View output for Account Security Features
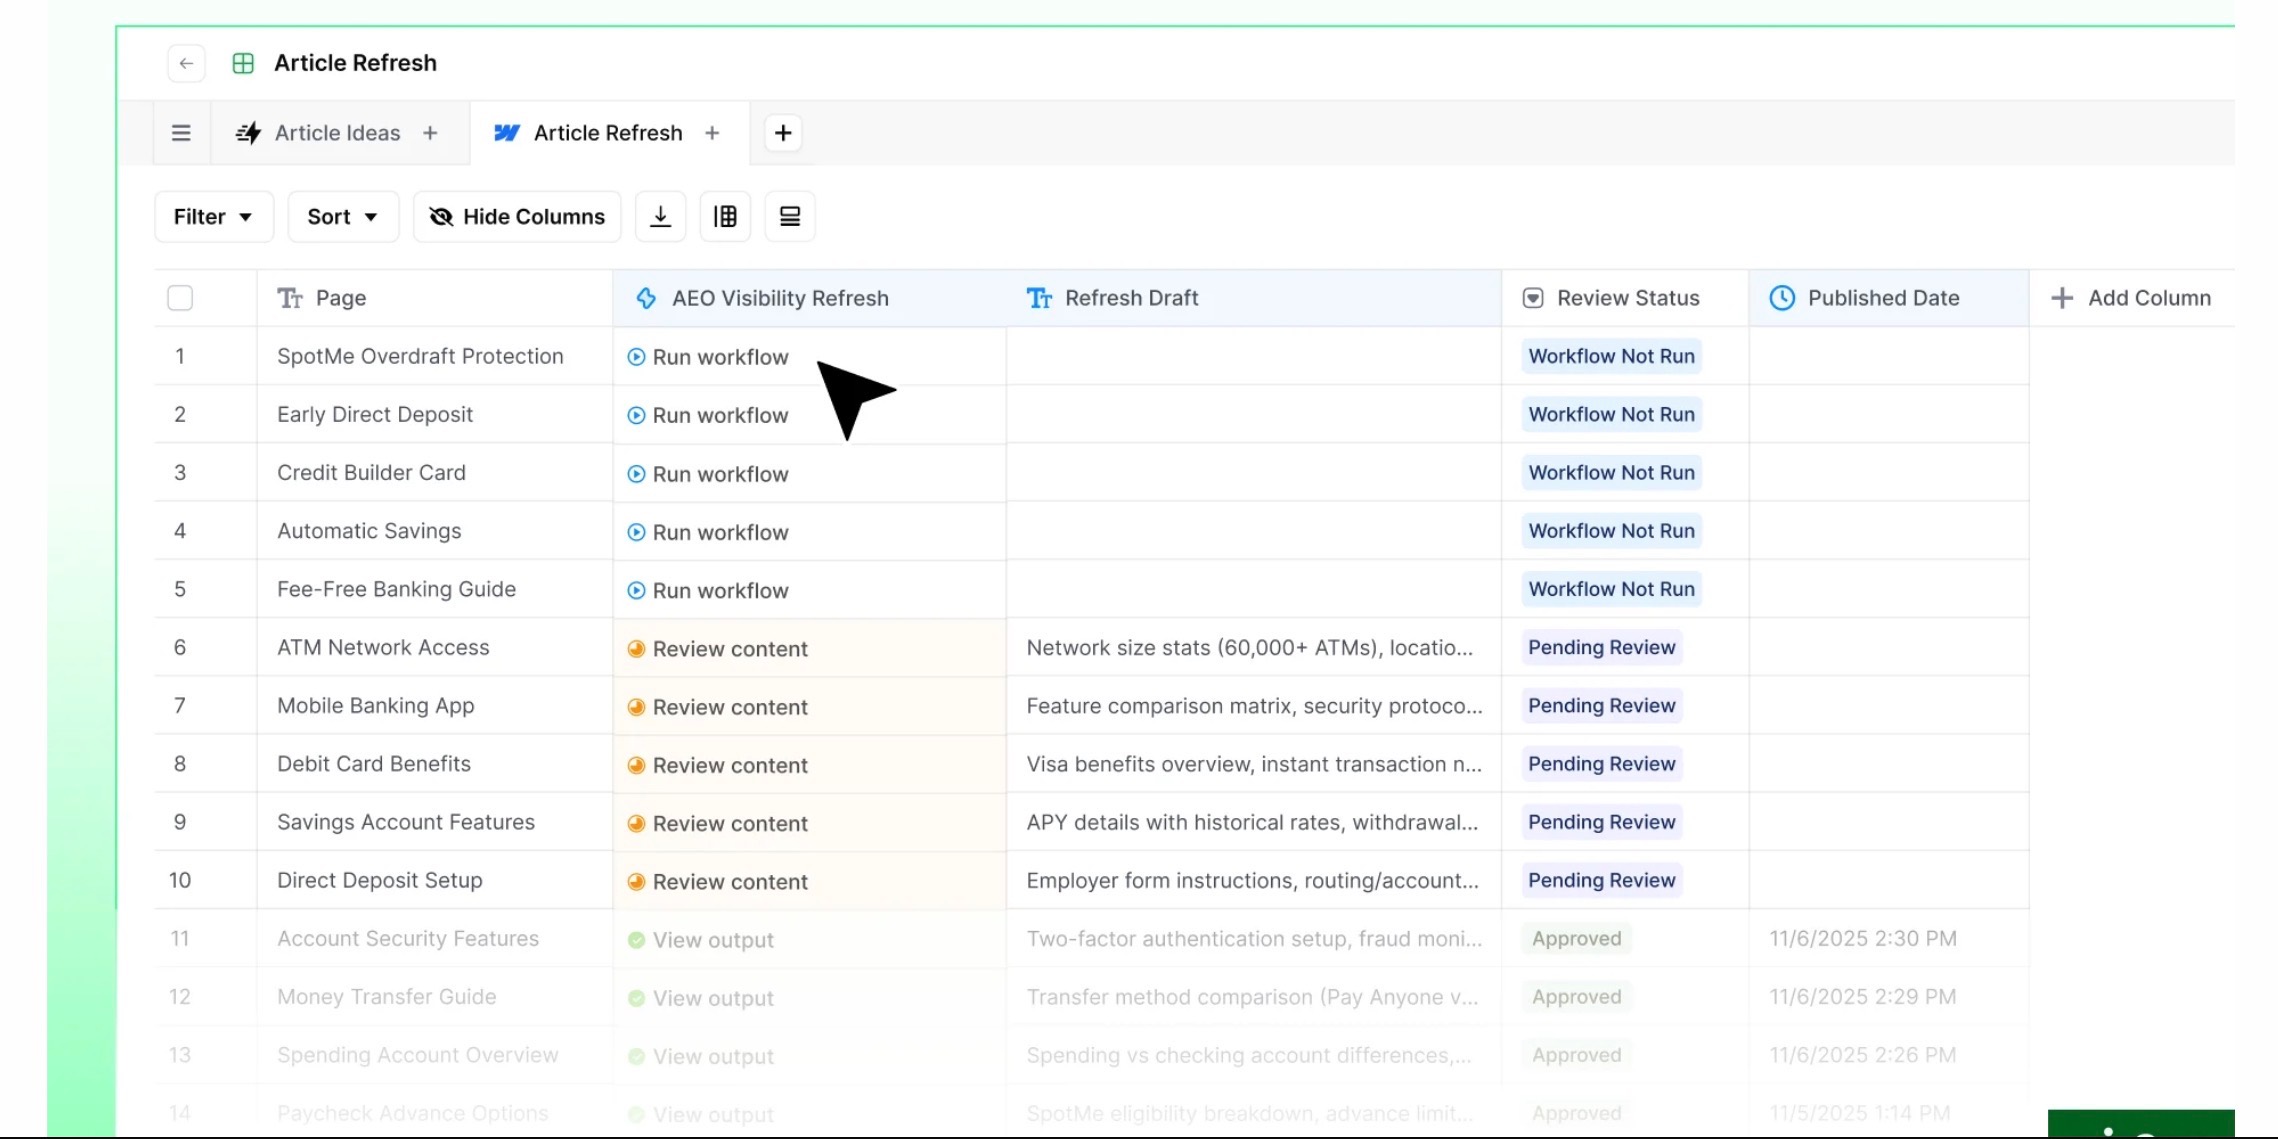Image resolution: width=2278 pixels, height=1139 pixels. coord(701,940)
